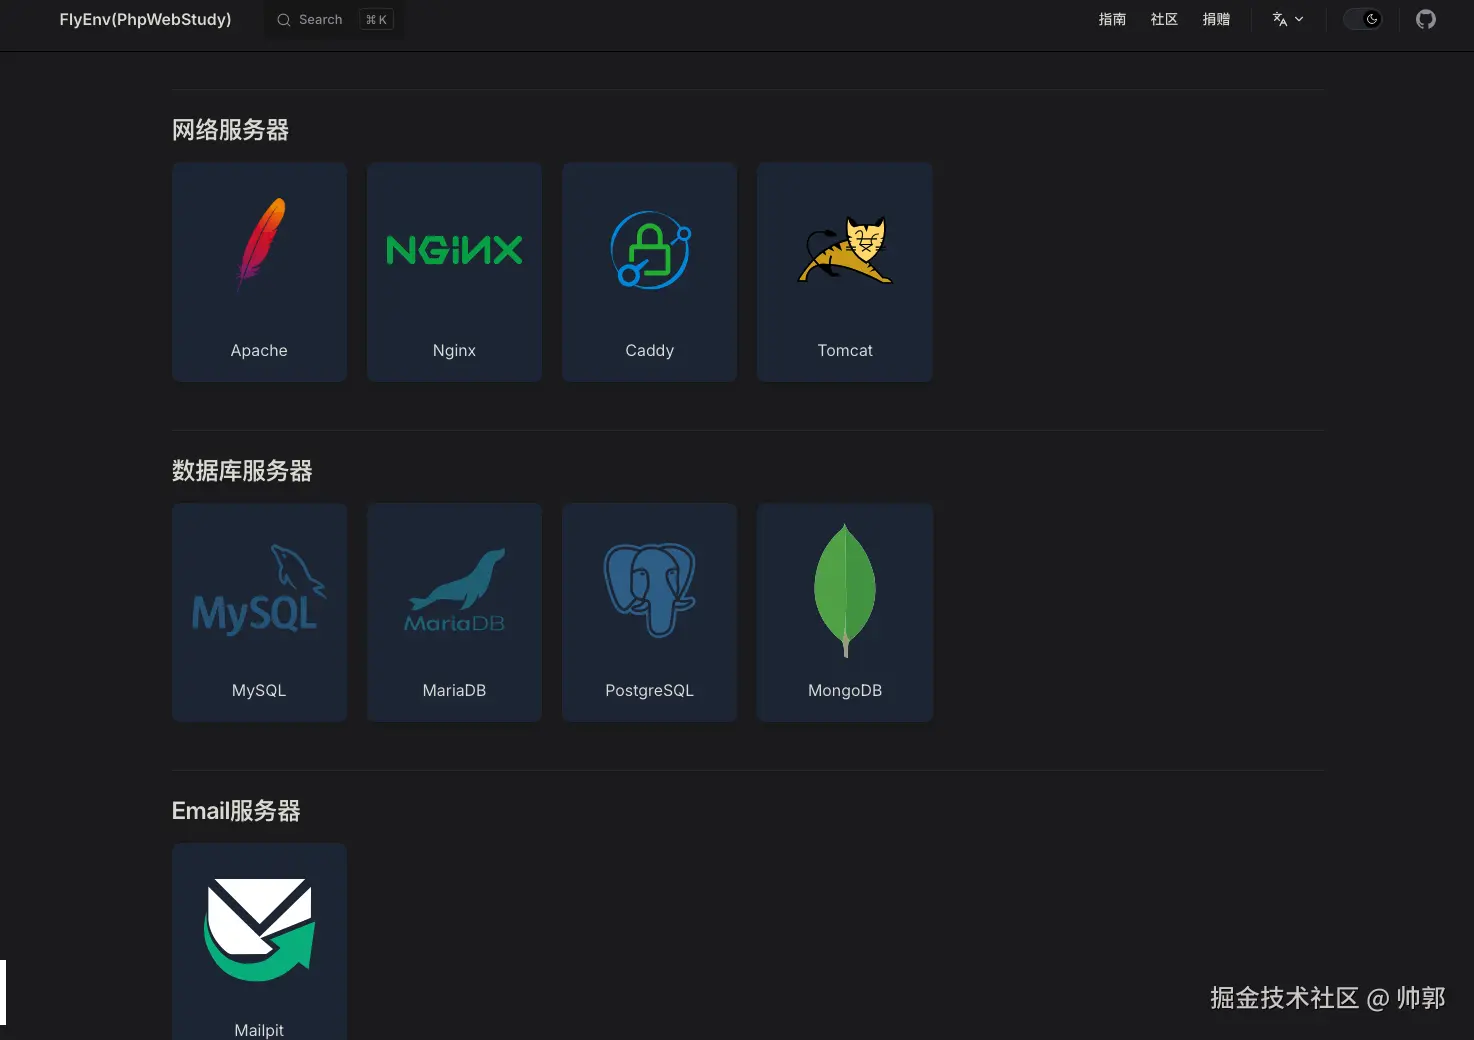Toggle the dark mode appearance switch

(x=1362, y=19)
